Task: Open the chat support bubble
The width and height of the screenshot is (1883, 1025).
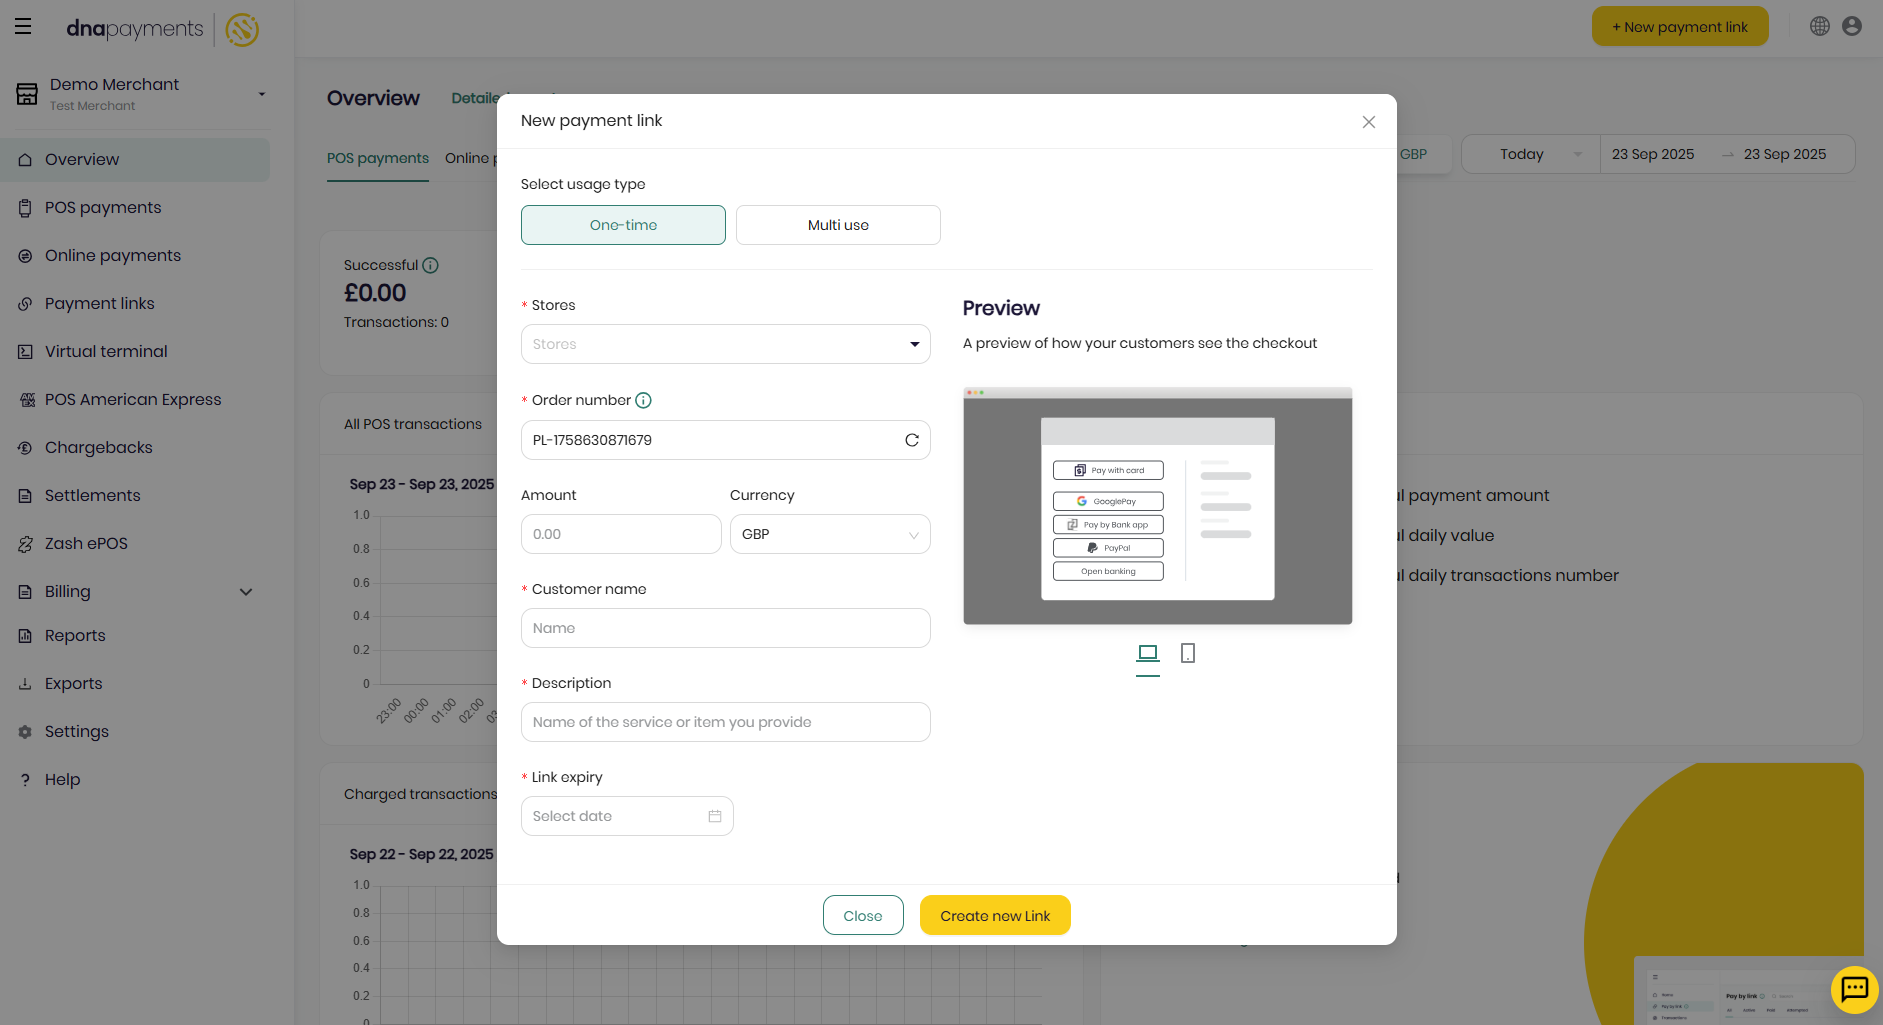Action: tap(1855, 990)
